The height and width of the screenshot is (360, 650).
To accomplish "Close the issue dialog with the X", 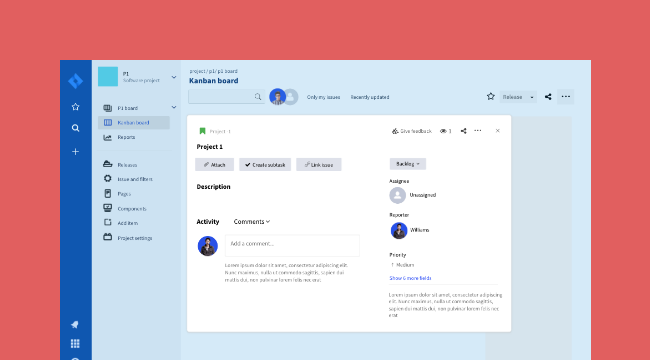I will [497, 131].
